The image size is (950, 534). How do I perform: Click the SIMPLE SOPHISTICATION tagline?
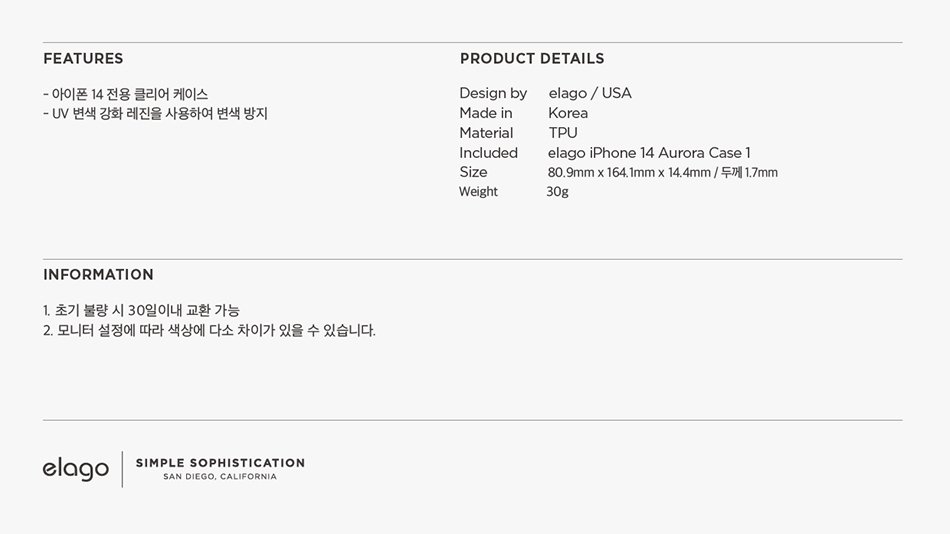tap(221, 463)
